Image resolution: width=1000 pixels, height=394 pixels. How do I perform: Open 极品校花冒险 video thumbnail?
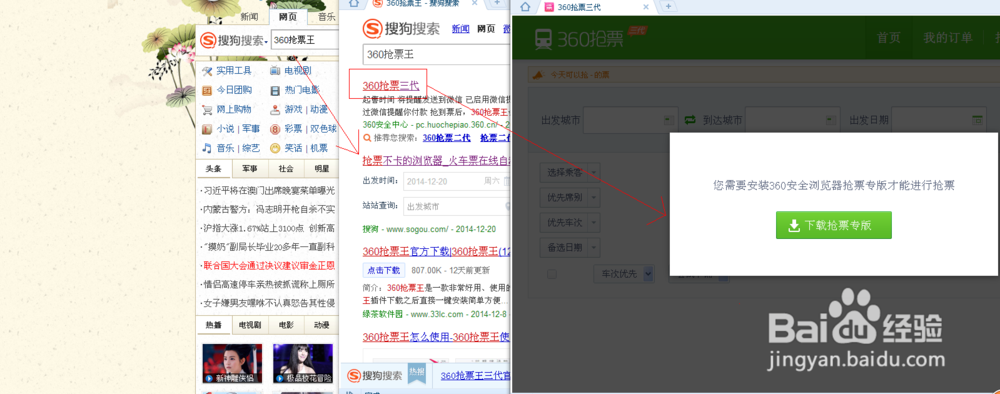303,363
